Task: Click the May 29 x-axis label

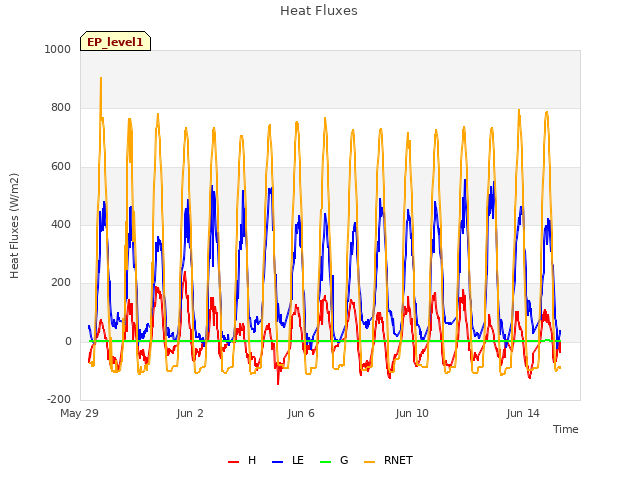Action: click(79, 413)
